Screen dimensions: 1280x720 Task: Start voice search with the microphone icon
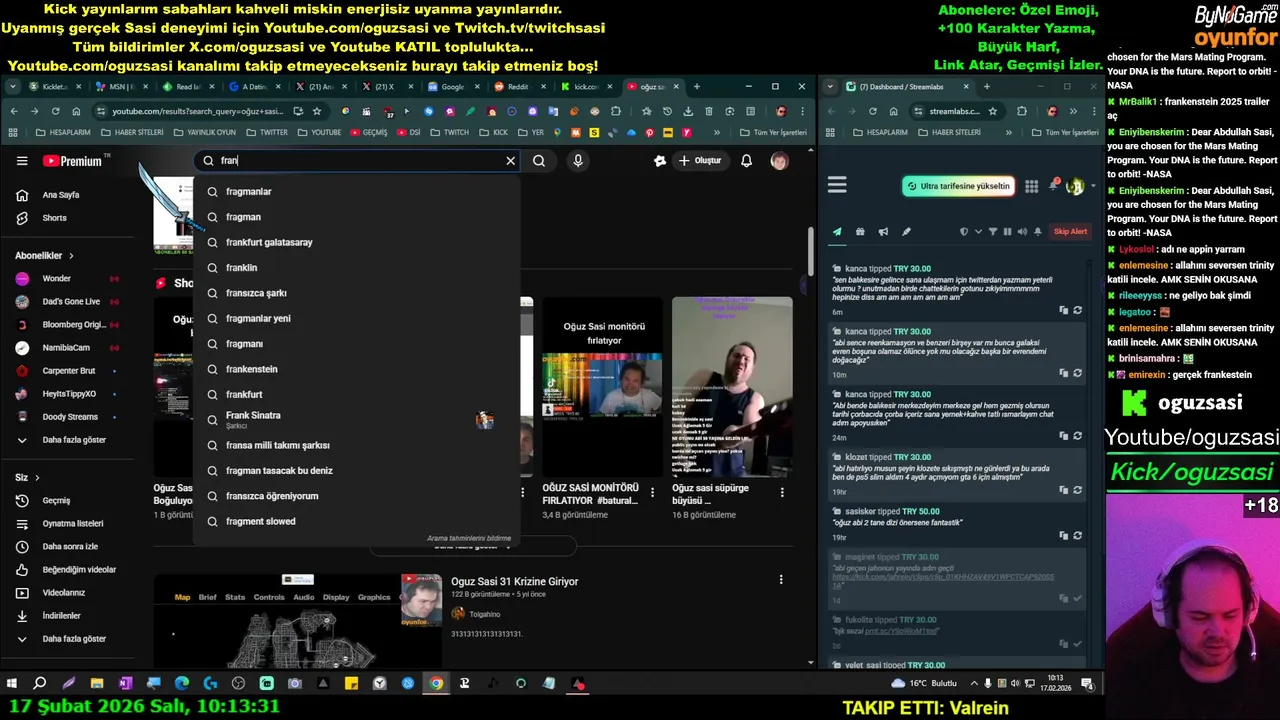click(577, 161)
